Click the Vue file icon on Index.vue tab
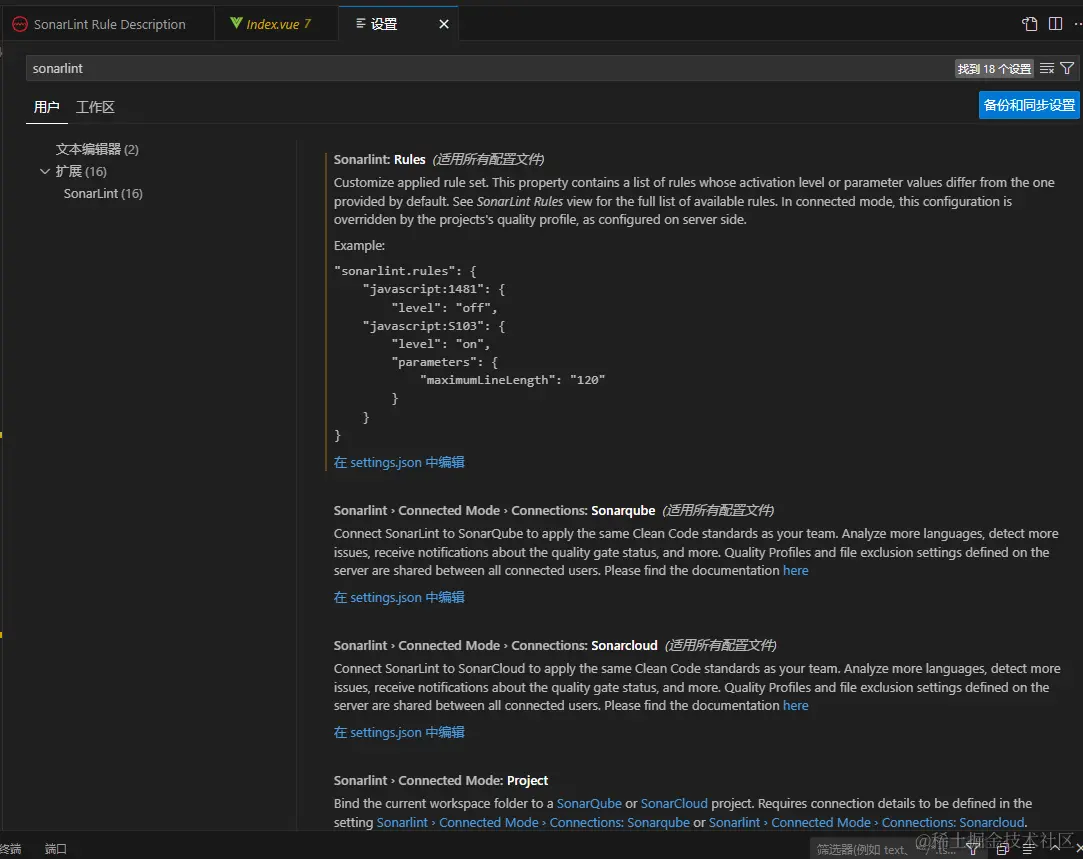The height and width of the screenshot is (859, 1083). click(x=236, y=23)
